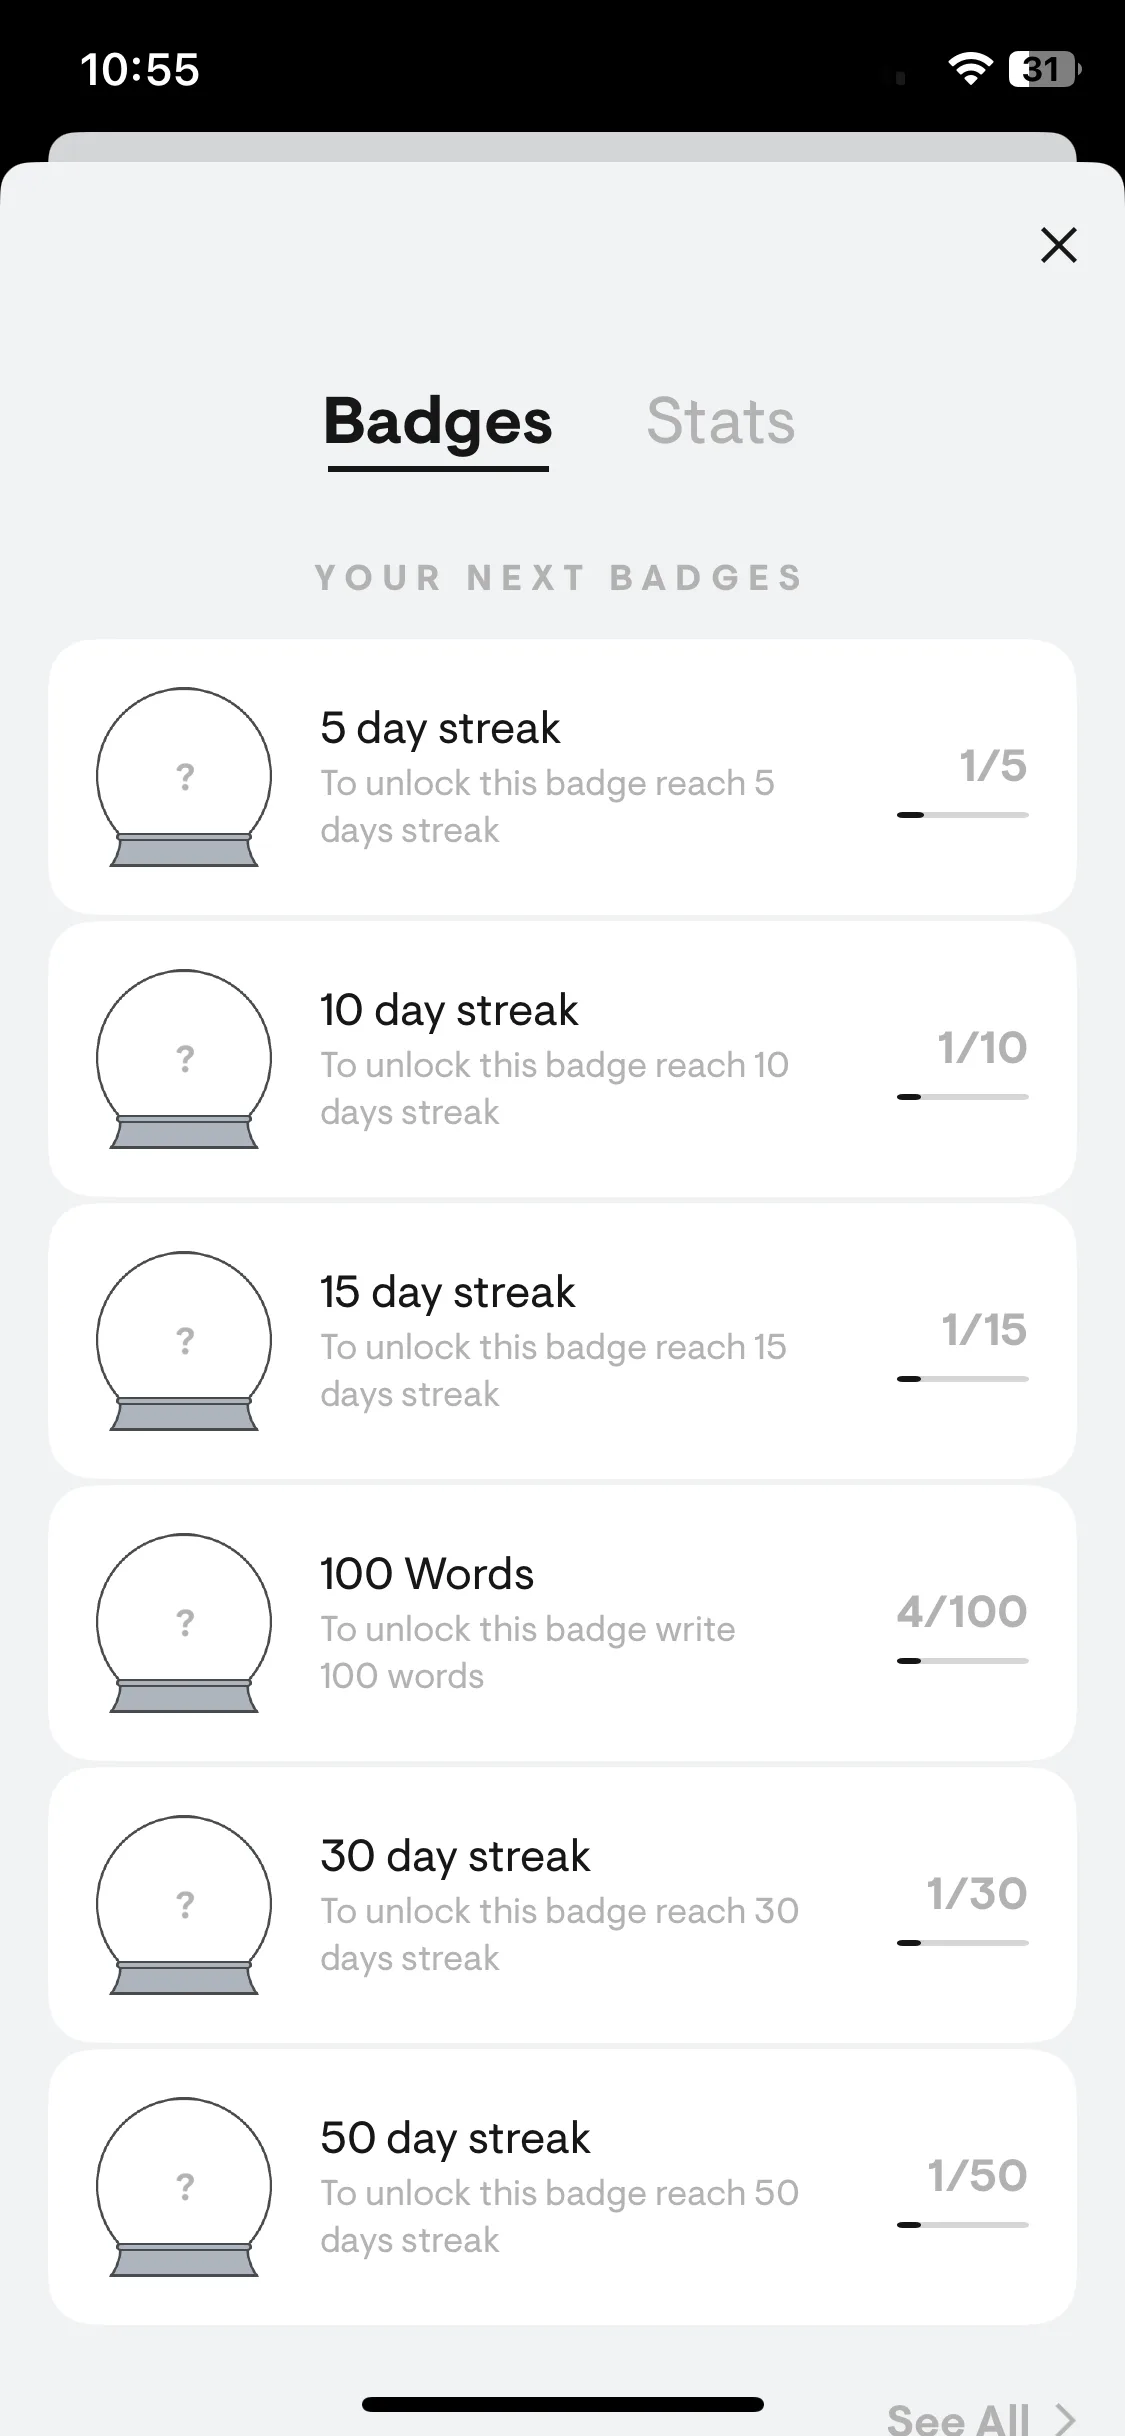Tap the 10 day streak snow globe icon
The image size is (1125, 2436).
tap(184, 1059)
